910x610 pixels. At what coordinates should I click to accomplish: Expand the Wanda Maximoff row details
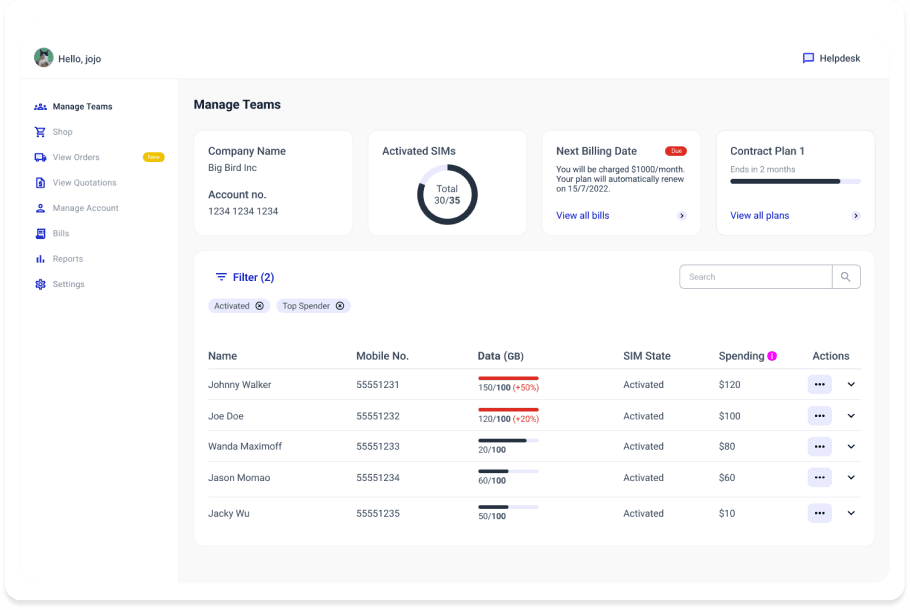(x=851, y=447)
